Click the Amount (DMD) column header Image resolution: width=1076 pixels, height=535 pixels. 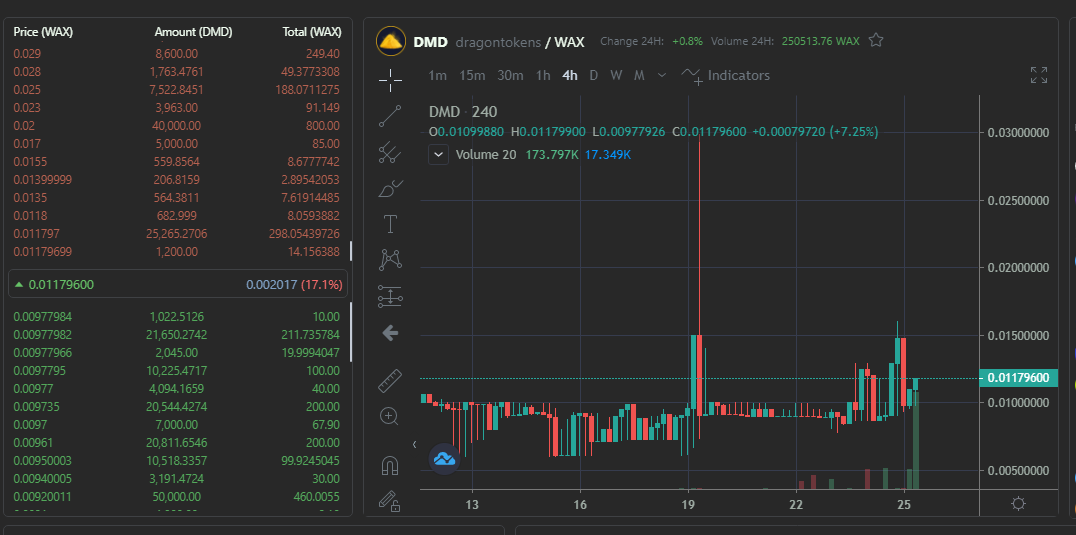click(194, 32)
